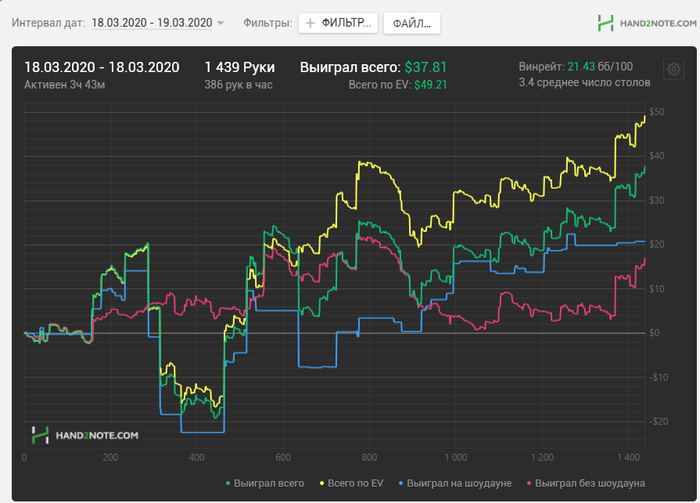Select the date interval 18.03.2020 - 19.03.2020

coord(152,23)
